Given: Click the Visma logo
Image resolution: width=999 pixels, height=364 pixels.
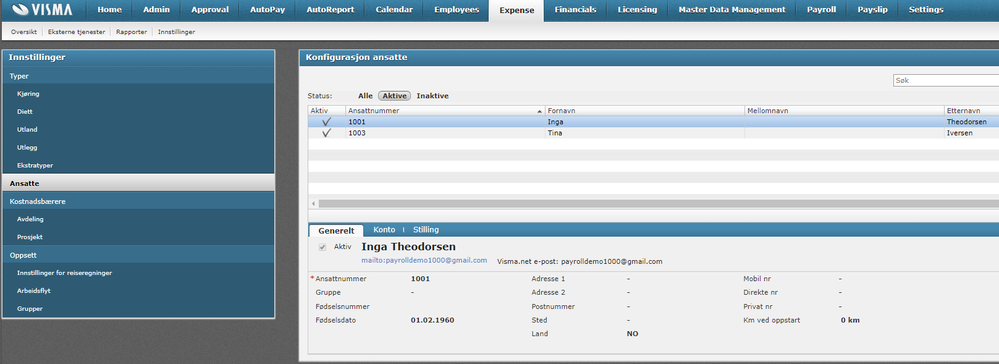Looking at the screenshot, I should [41, 10].
